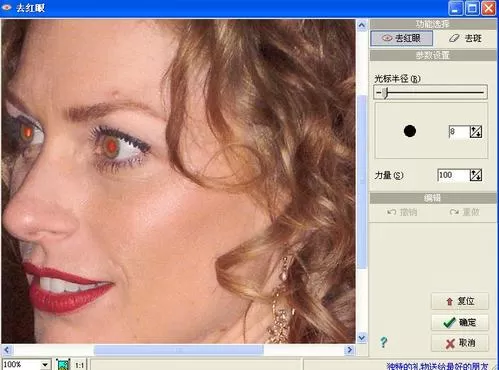
Task: Click the red pupil of the left-edge eye
Action: pos(28,132)
